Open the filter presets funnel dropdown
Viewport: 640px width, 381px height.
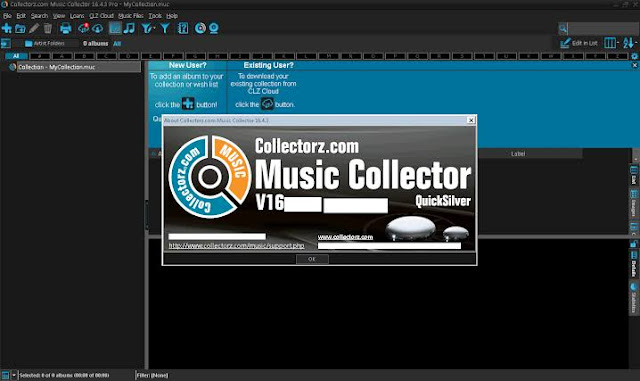pos(148,28)
